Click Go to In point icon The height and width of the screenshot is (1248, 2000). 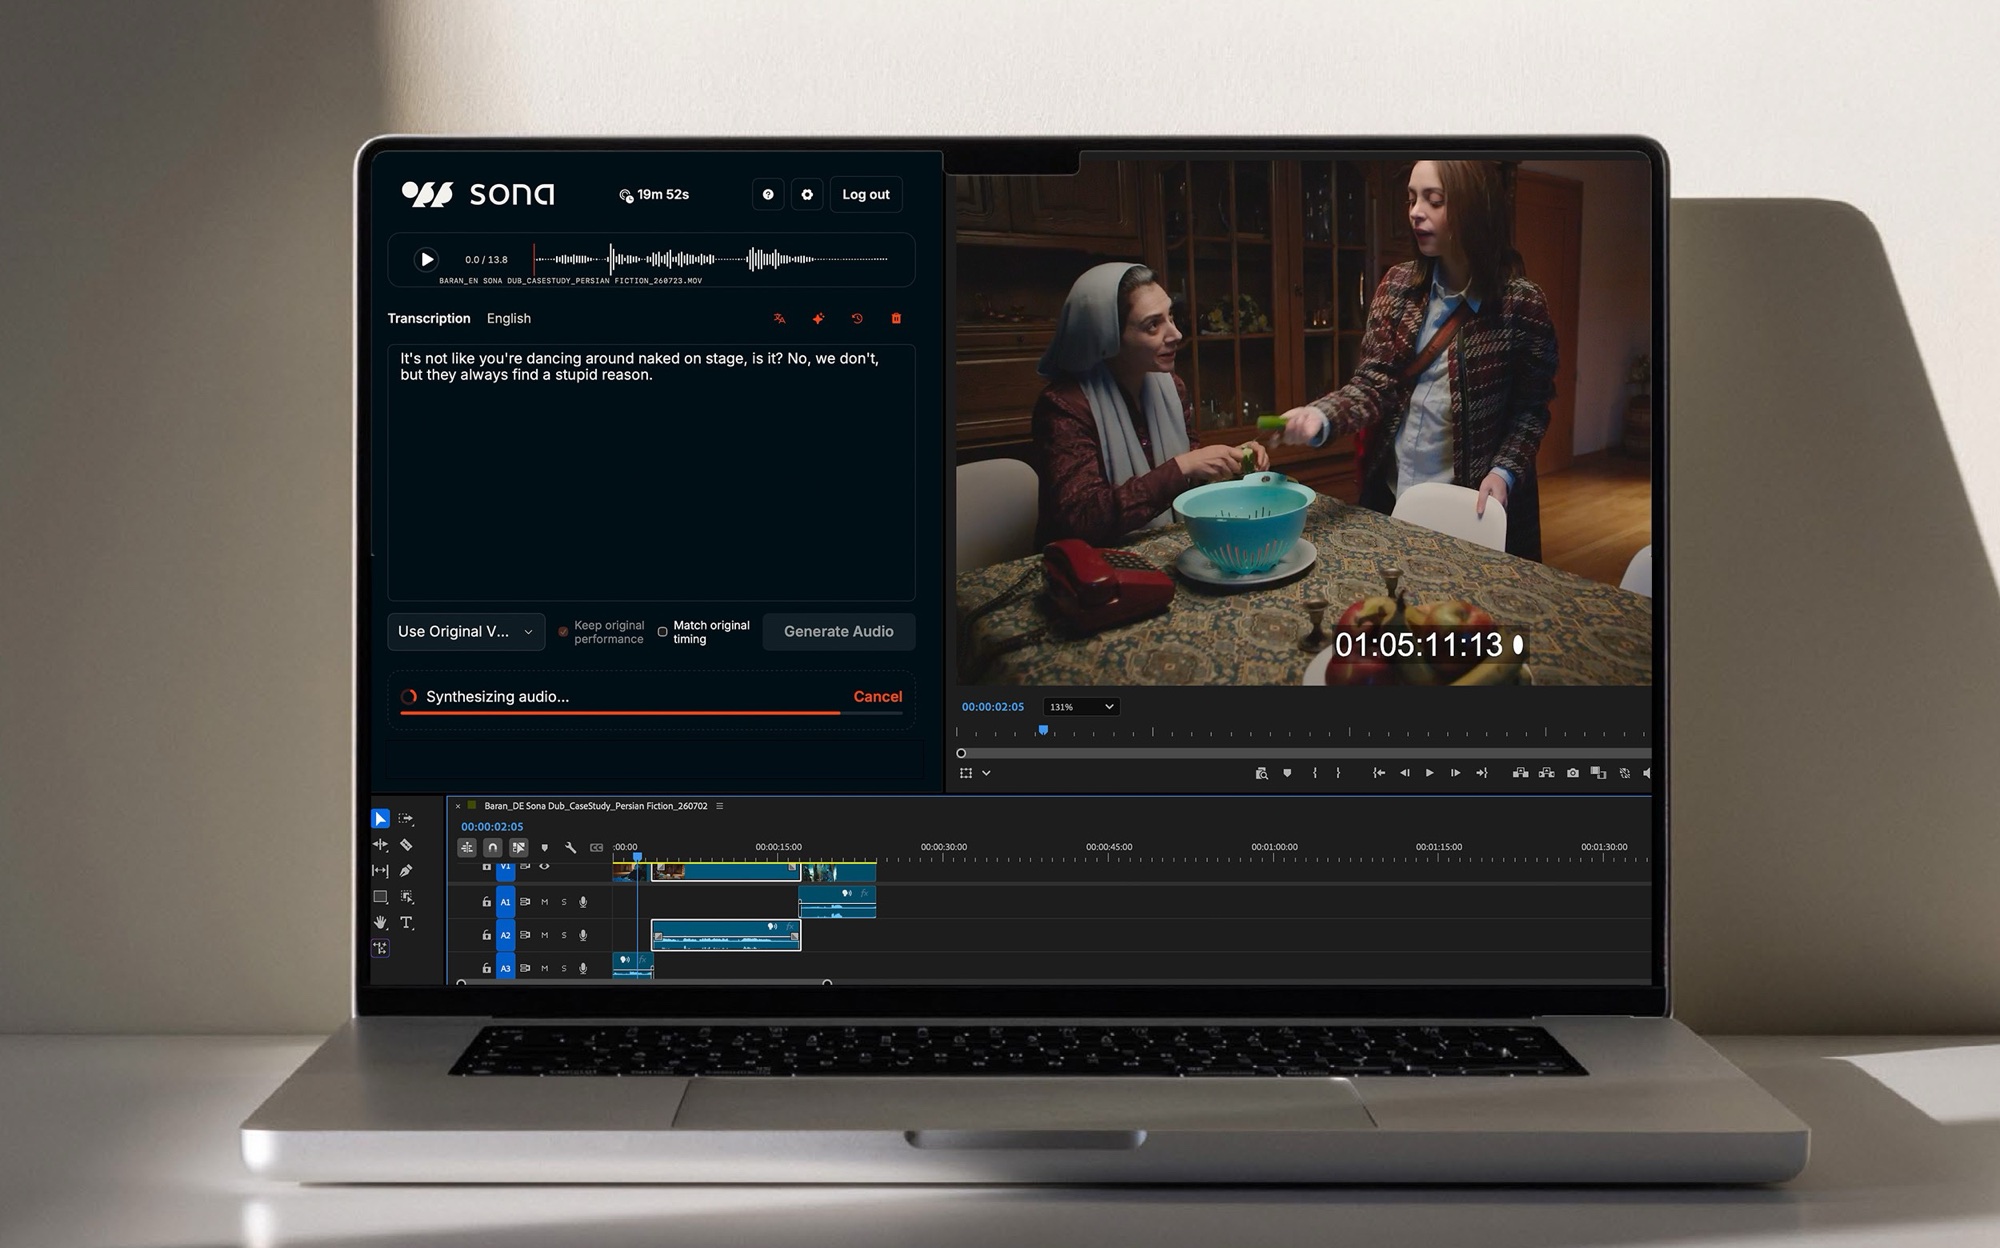click(1379, 773)
